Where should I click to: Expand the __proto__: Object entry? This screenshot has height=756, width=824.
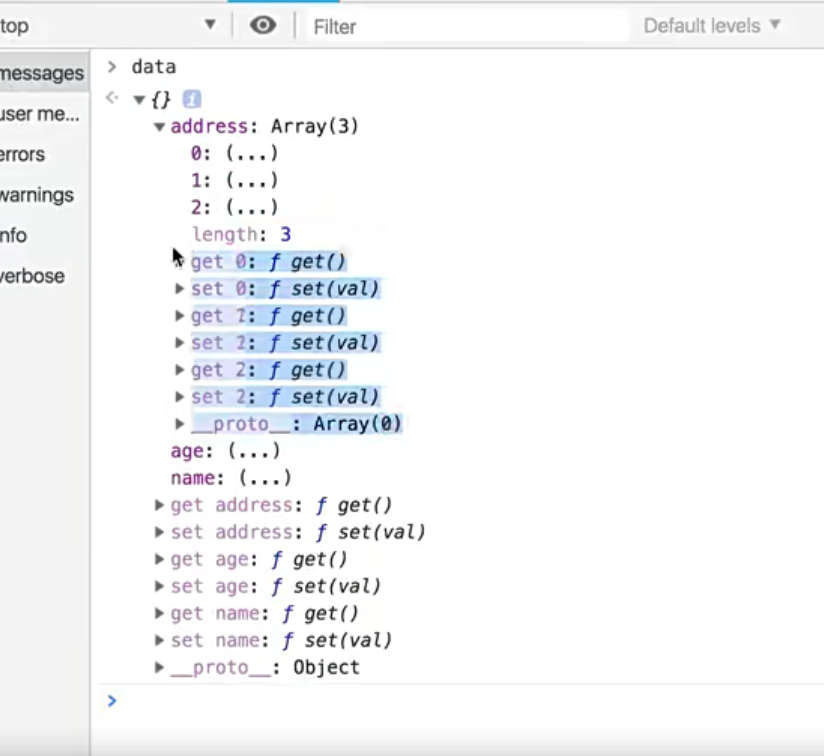(x=160, y=667)
